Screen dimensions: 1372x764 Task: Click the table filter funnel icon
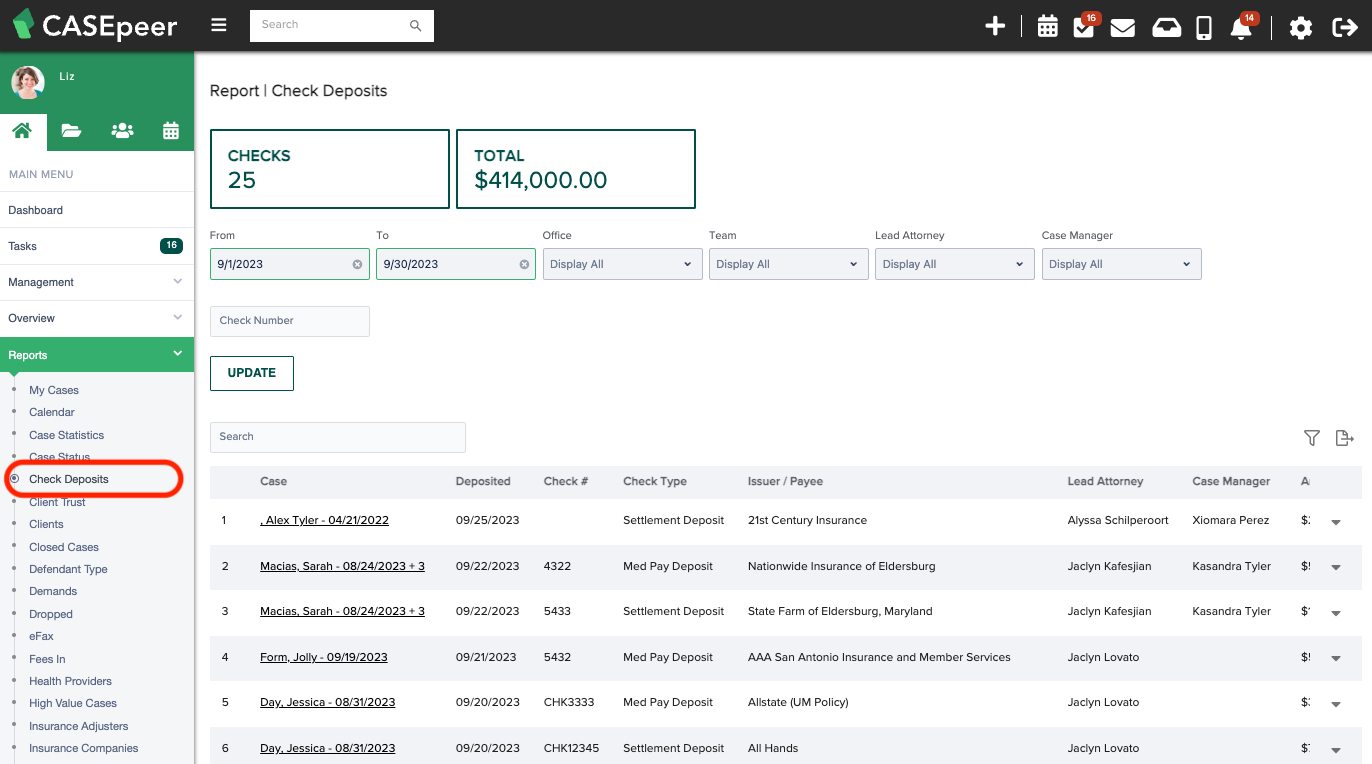pos(1312,438)
